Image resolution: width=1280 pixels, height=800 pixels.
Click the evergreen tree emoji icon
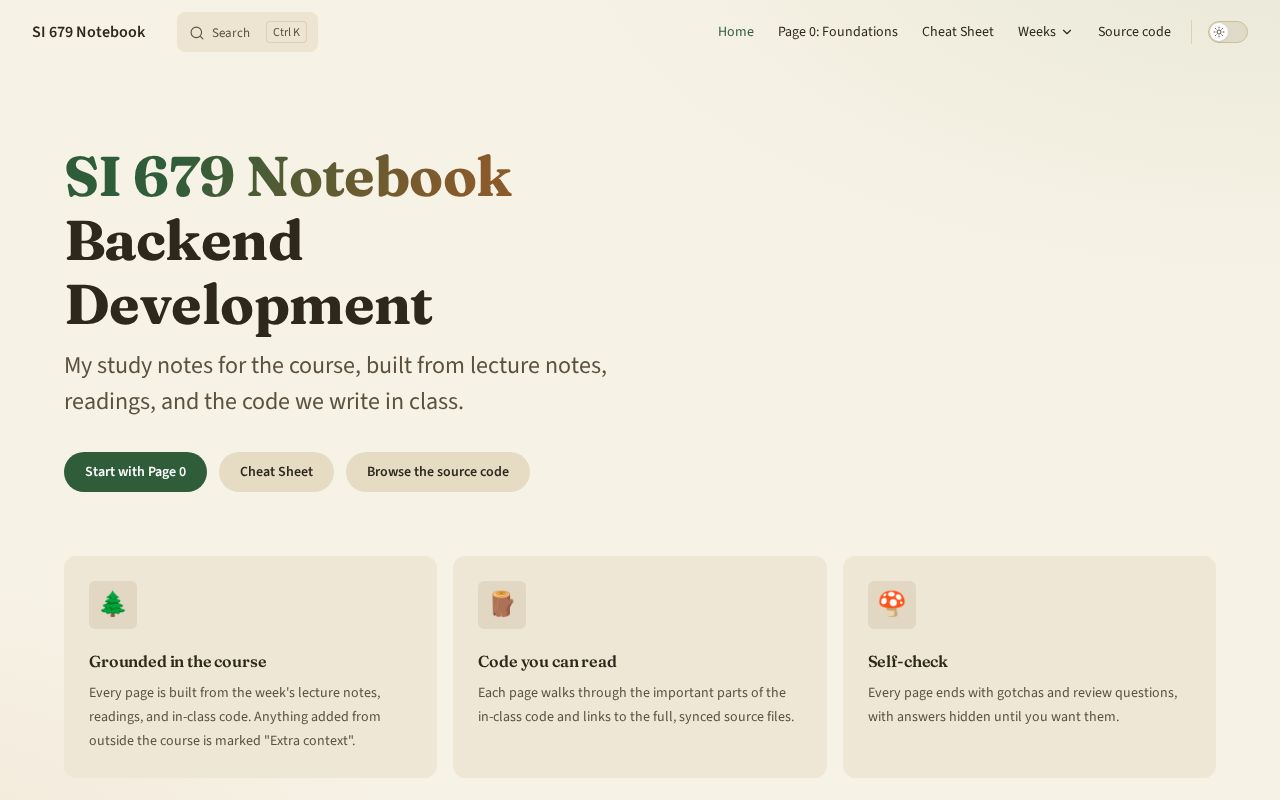pyautogui.click(x=113, y=605)
